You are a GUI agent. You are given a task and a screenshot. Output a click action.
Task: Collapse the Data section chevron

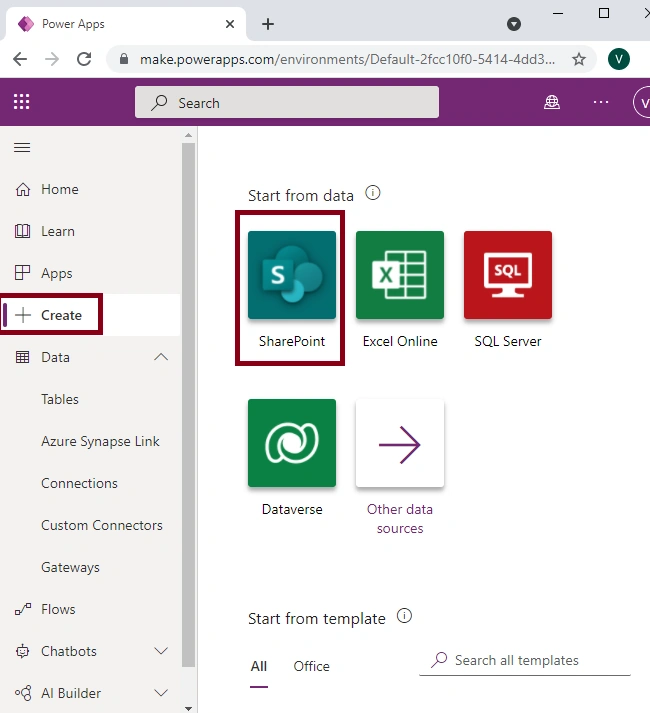click(x=161, y=357)
